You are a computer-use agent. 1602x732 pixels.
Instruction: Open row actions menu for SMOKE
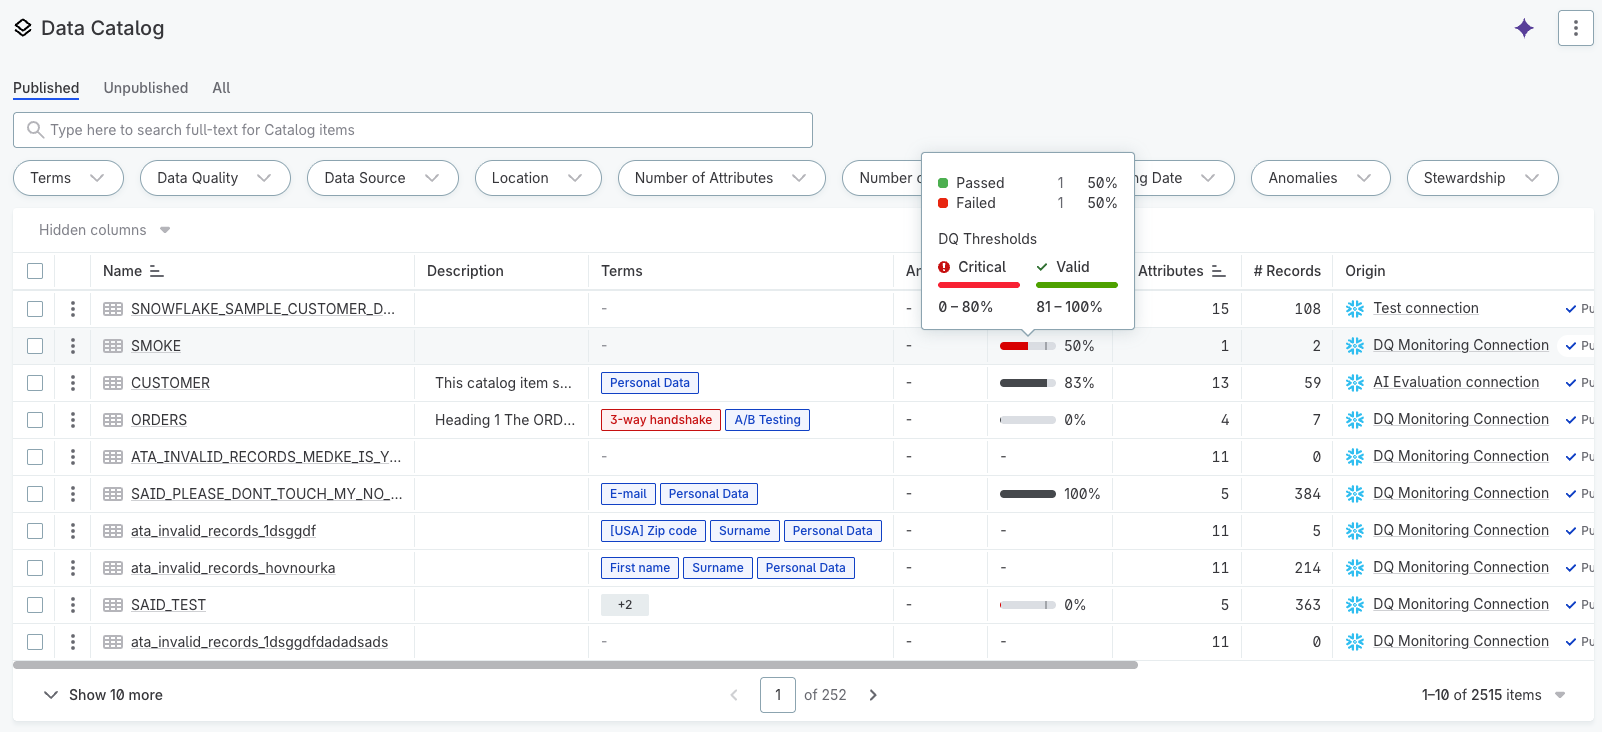[73, 346]
